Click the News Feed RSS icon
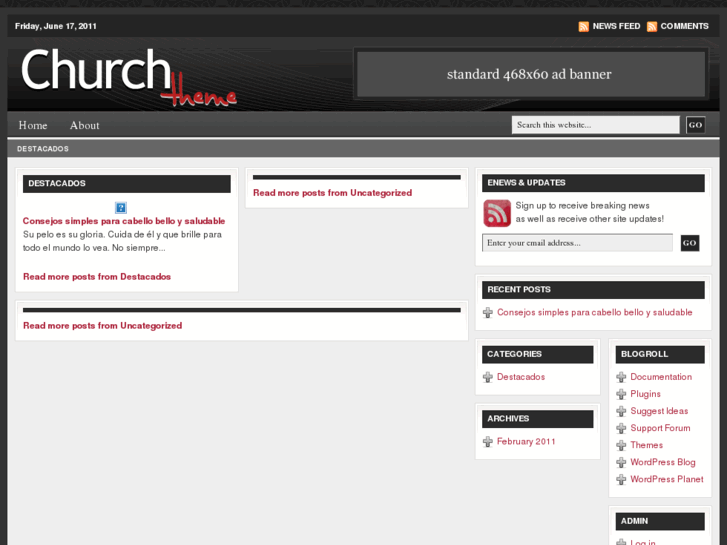The image size is (727, 545). (x=584, y=26)
